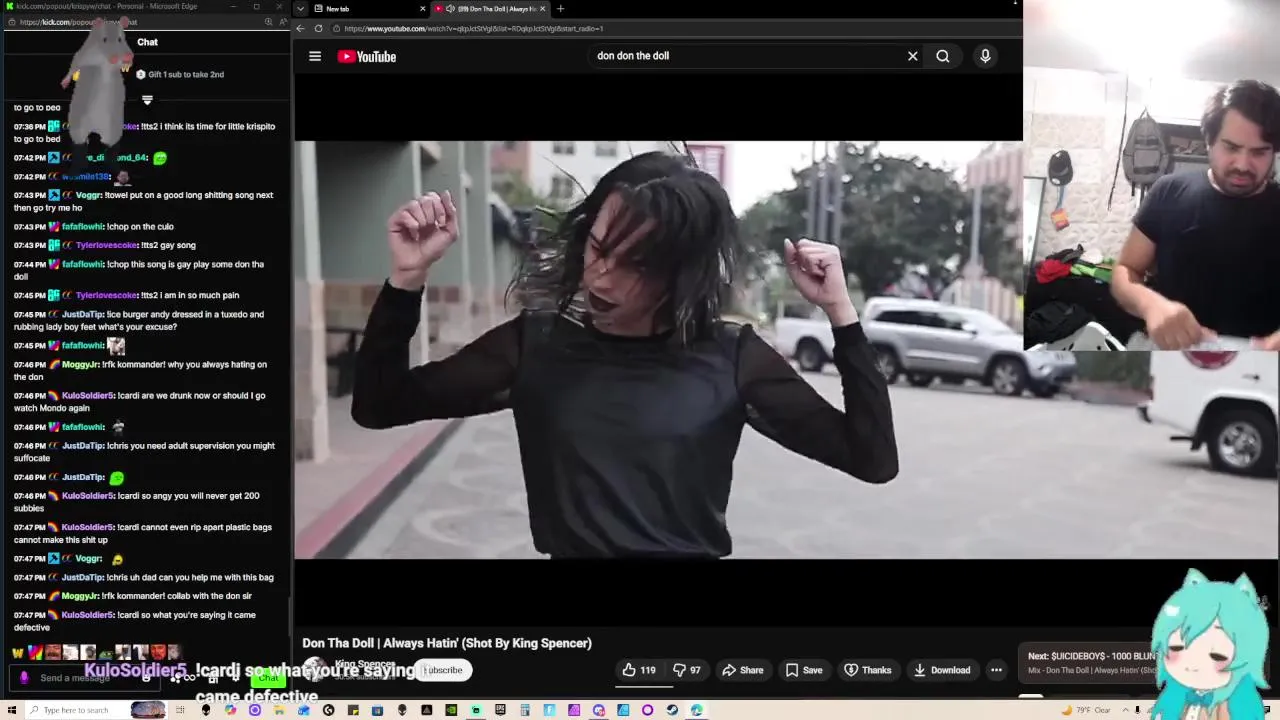Screen dimensions: 1280x720
Task: Open more actions ellipsis under video
Action: pyautogui.click(x=996, y=670)
